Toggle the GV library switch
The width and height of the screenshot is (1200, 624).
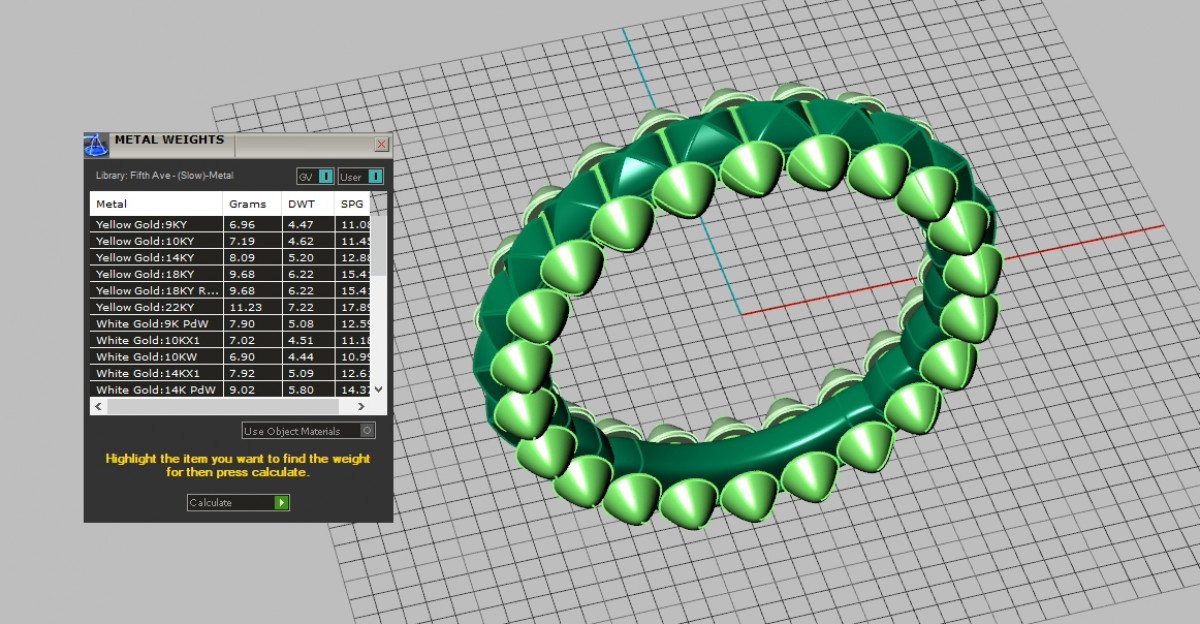326,177
